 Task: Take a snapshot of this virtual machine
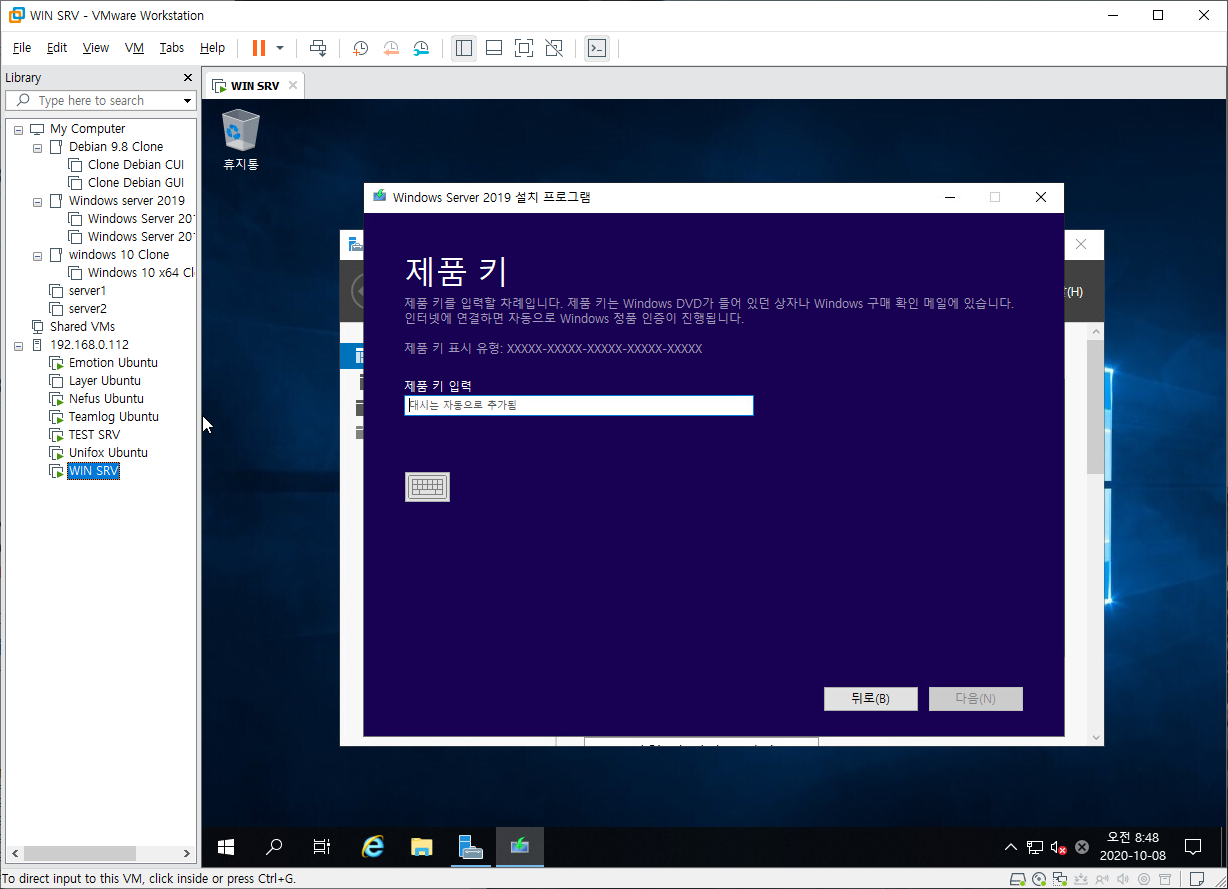pyautogui.click(x=360, y=48)
